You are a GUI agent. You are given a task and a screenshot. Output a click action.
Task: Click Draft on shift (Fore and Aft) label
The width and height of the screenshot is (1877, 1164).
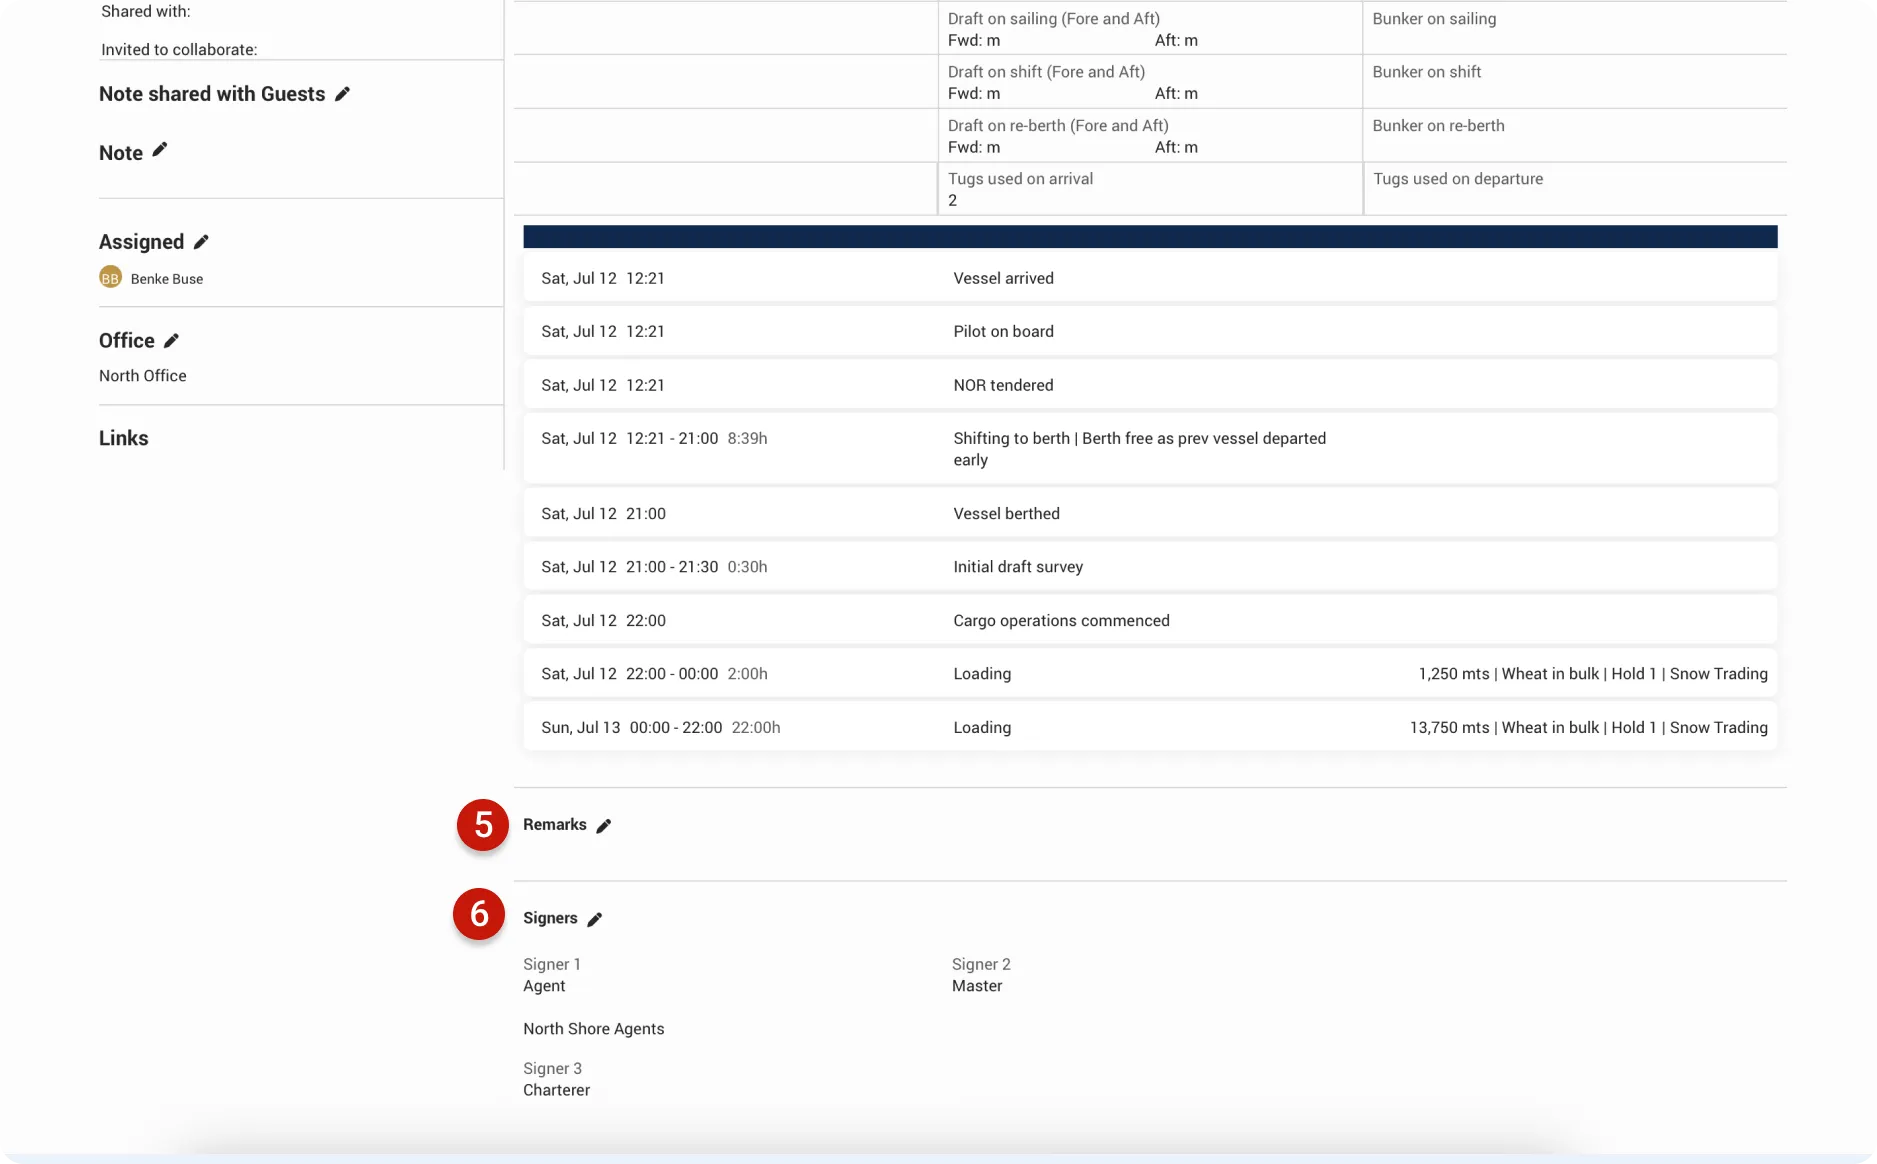pos(1046,72)
